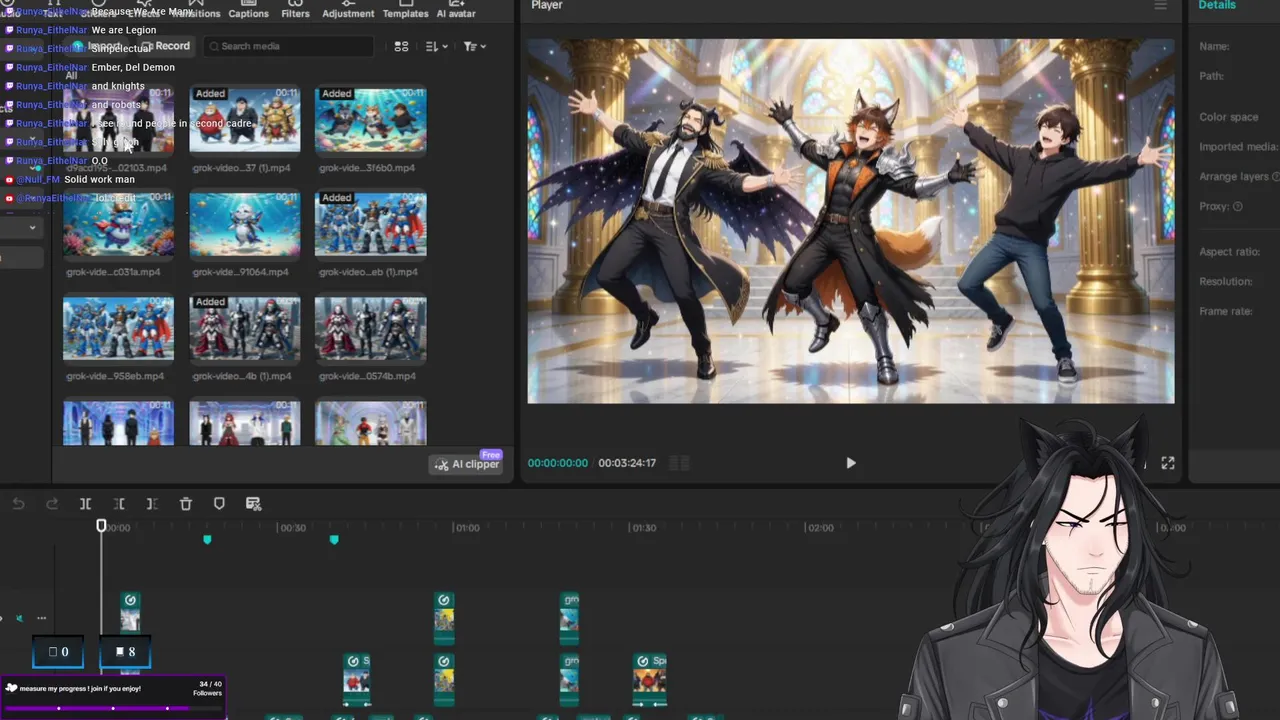Screen dimensions: 1280x720
Task: Select the grok-vide...0574b.mp4 thumbnail
Action: (371, 328)
